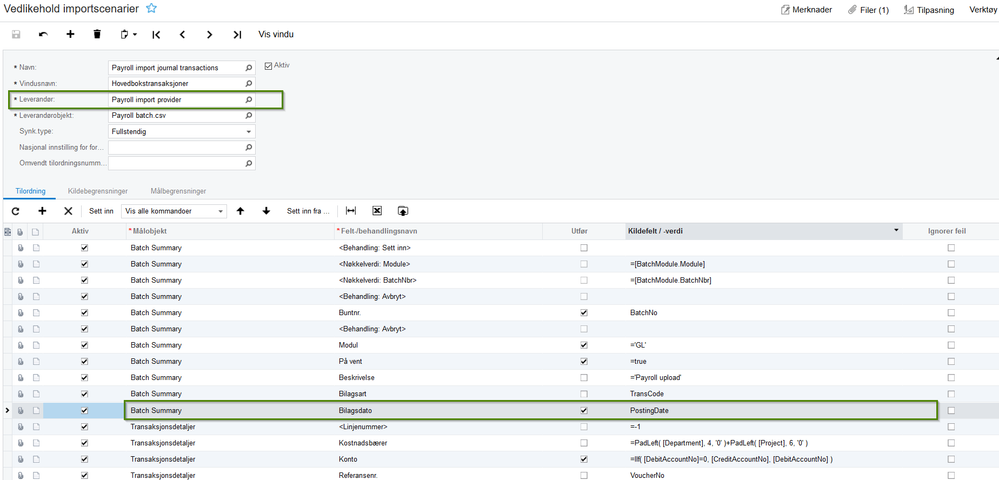The width and height of the screenshot is (999, 480).
Task: Delete the scenario with trash icon
Action: coord(97,34)
